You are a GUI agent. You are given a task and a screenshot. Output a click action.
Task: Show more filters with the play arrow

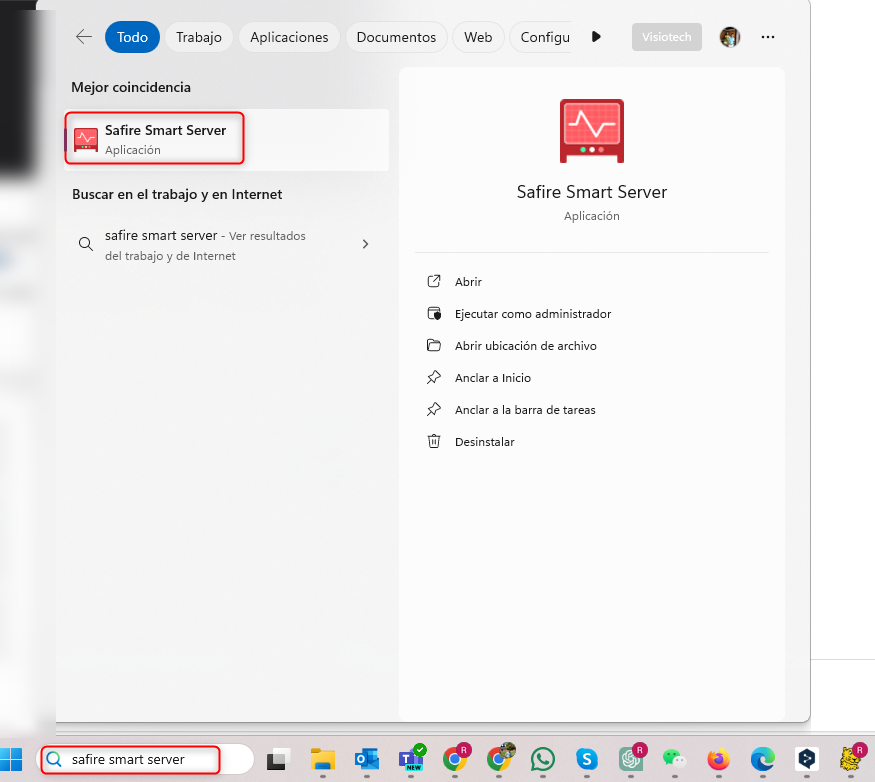click(x=596, y=37)
